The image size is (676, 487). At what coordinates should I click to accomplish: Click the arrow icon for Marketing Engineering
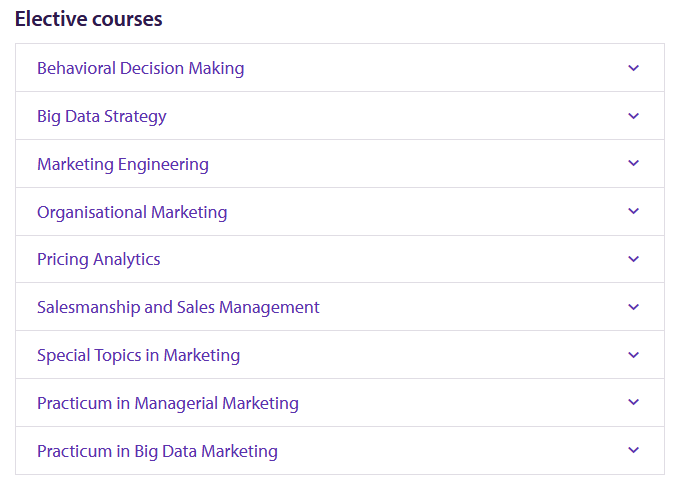coord(633,164)
